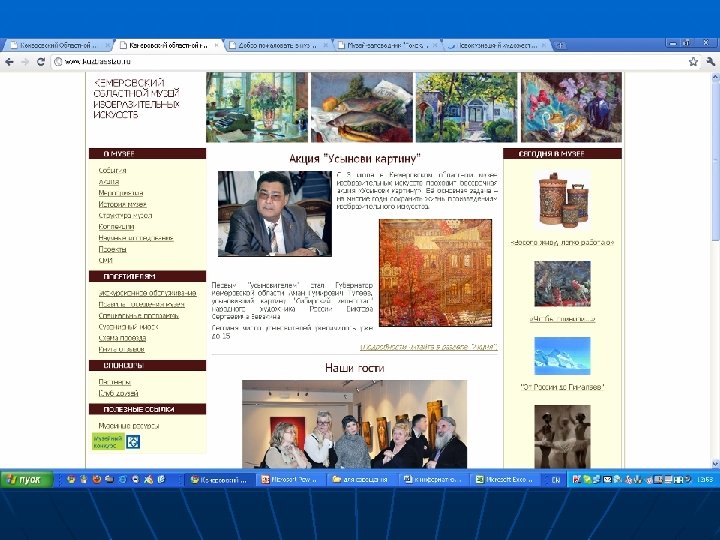Open the Мероприятия sidebar link
The height and width of the screenshot is (540, 720).
120,193
